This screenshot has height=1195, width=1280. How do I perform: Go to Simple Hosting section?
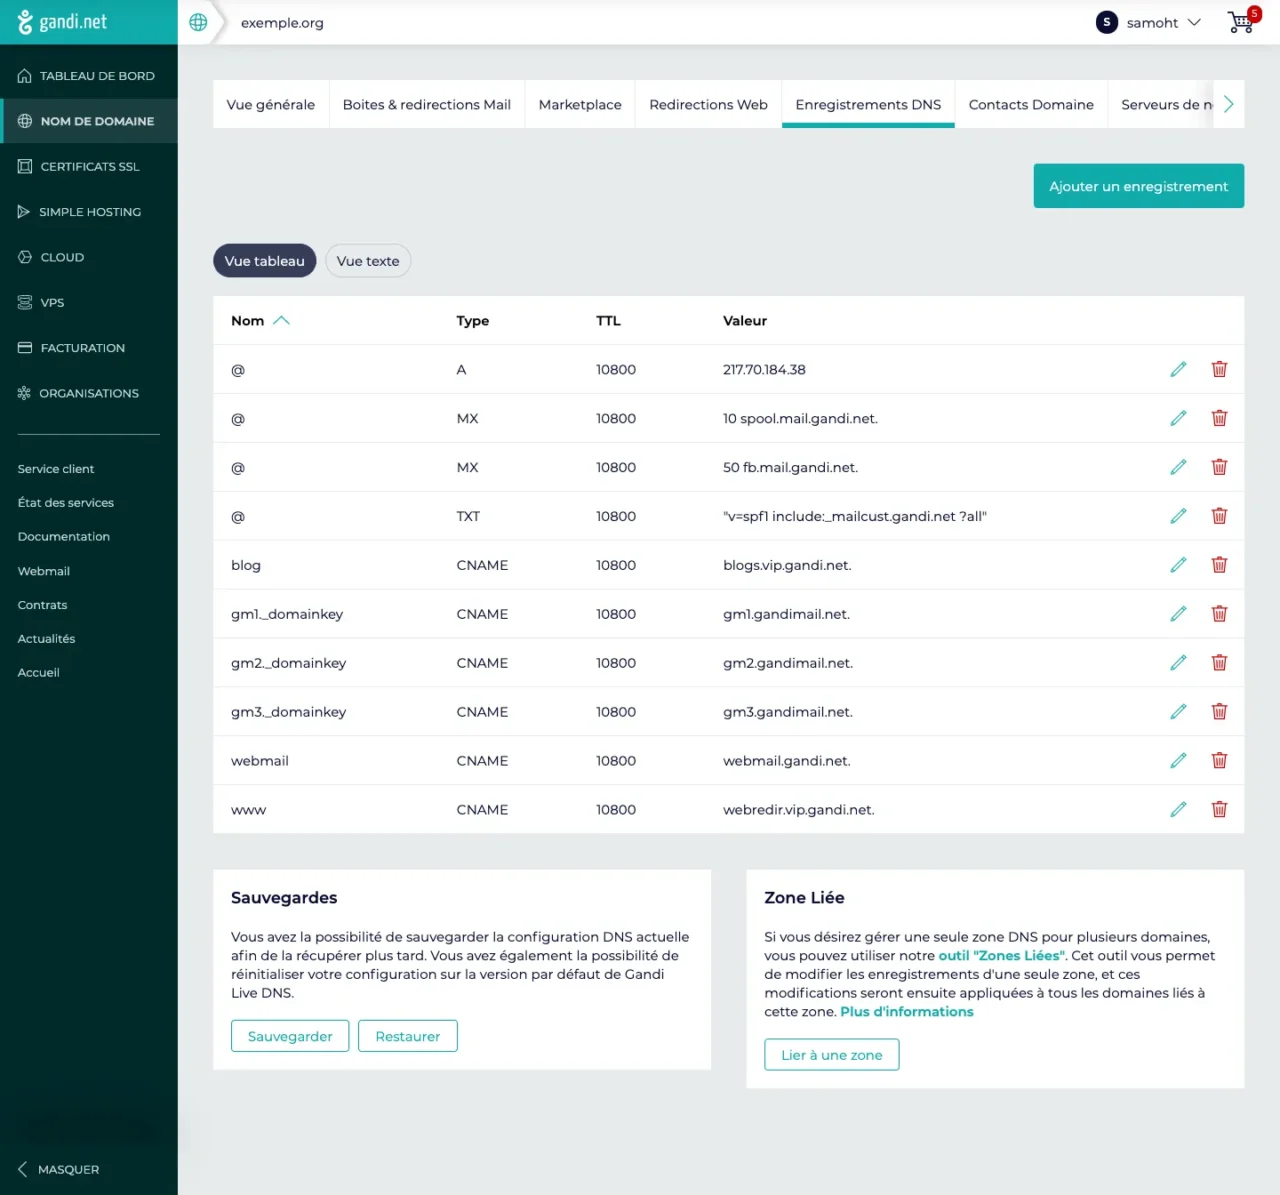click(89, 212)
